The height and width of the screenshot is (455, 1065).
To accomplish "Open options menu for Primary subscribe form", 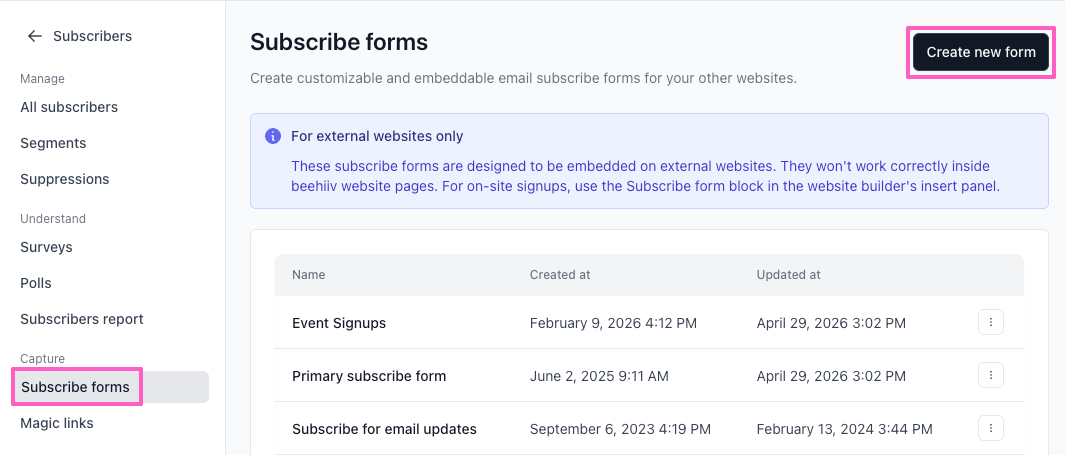I will (x=991, y=376).
